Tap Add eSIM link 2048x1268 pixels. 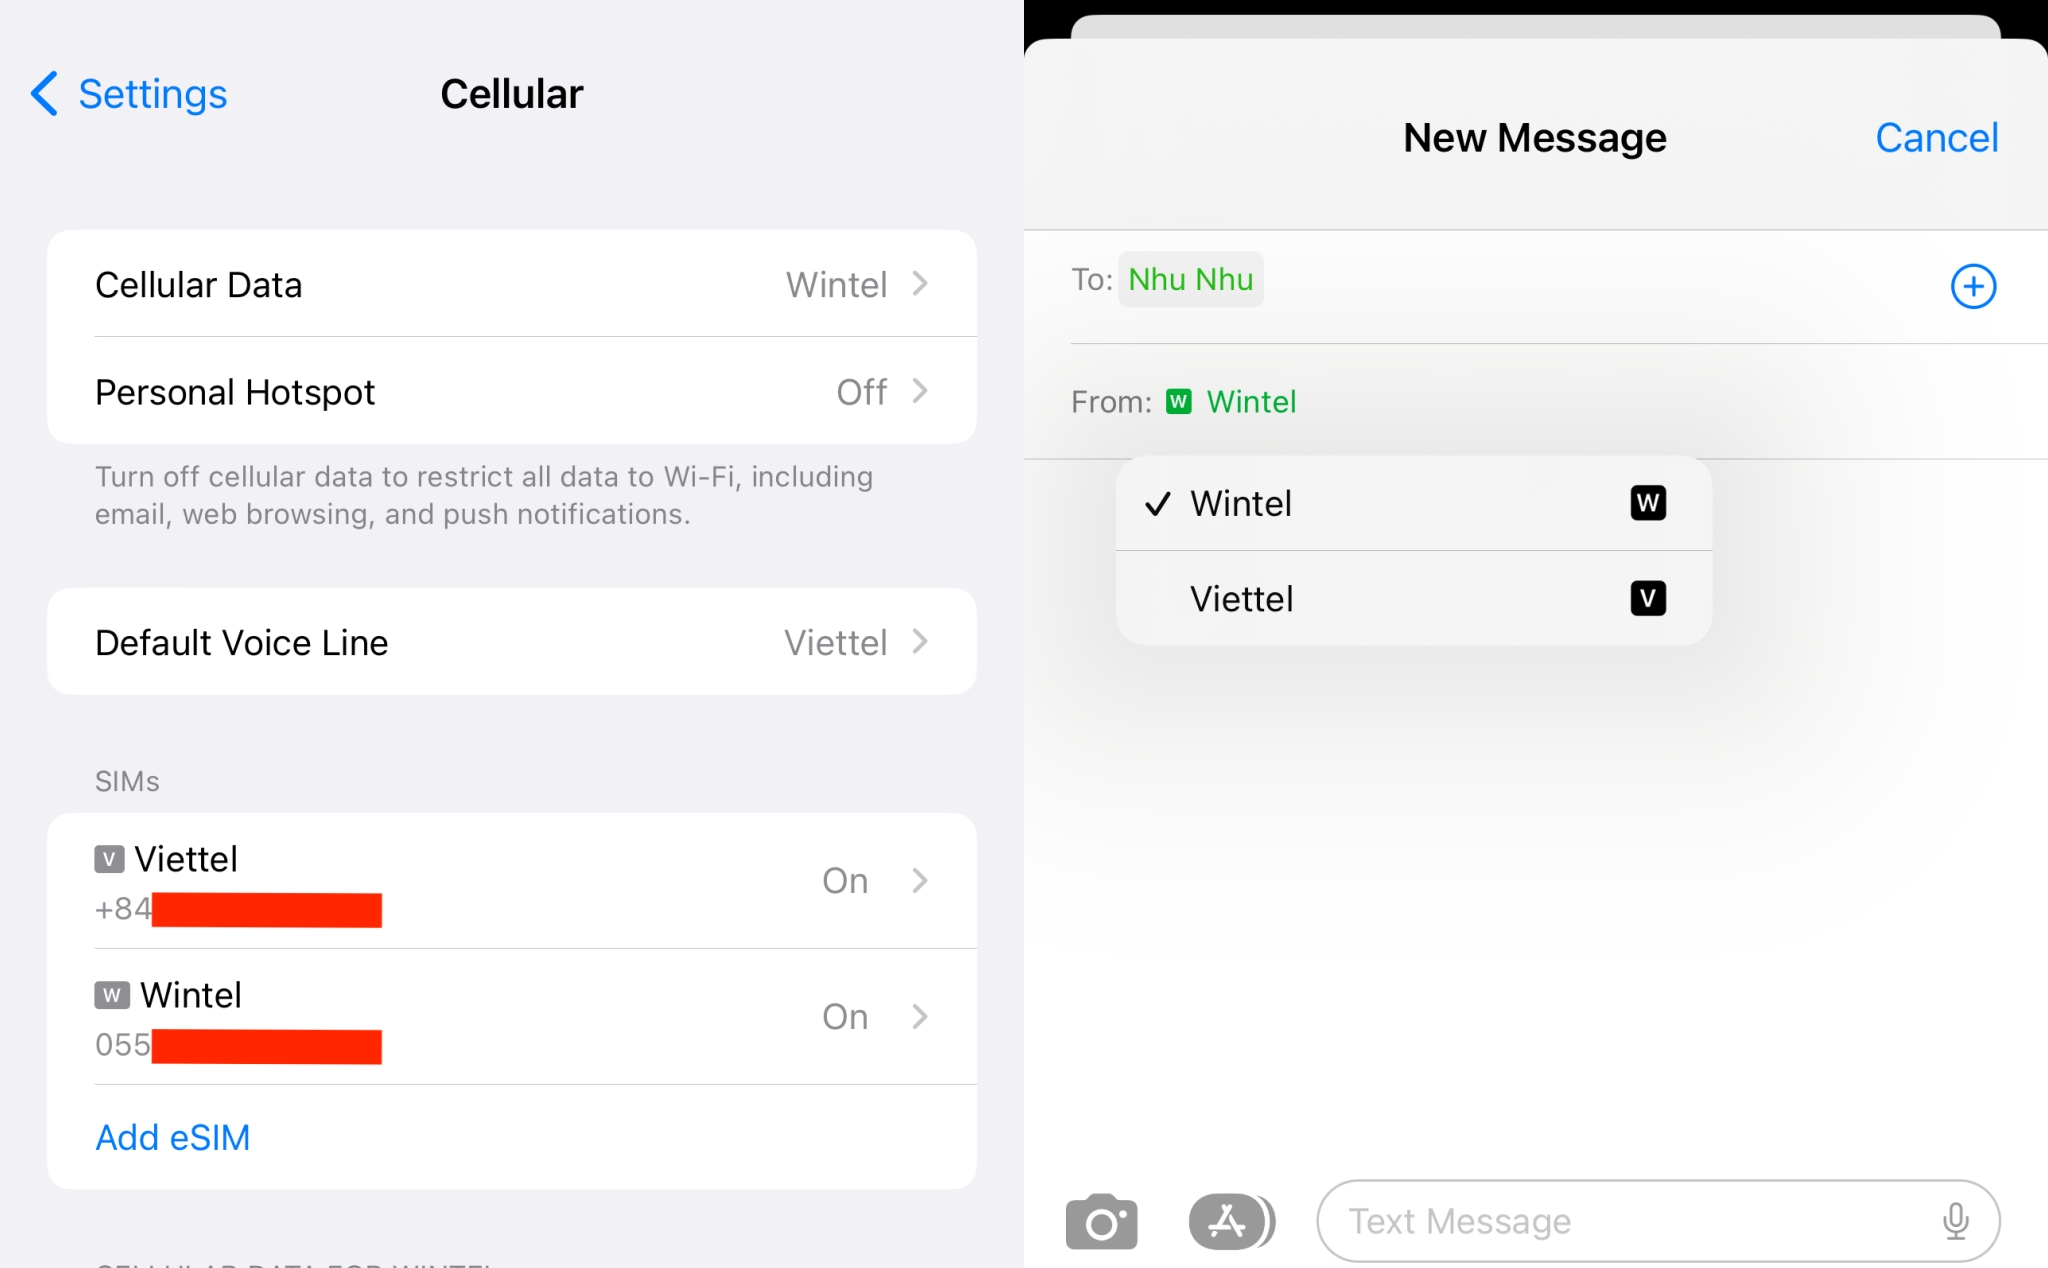point(174,1138)
